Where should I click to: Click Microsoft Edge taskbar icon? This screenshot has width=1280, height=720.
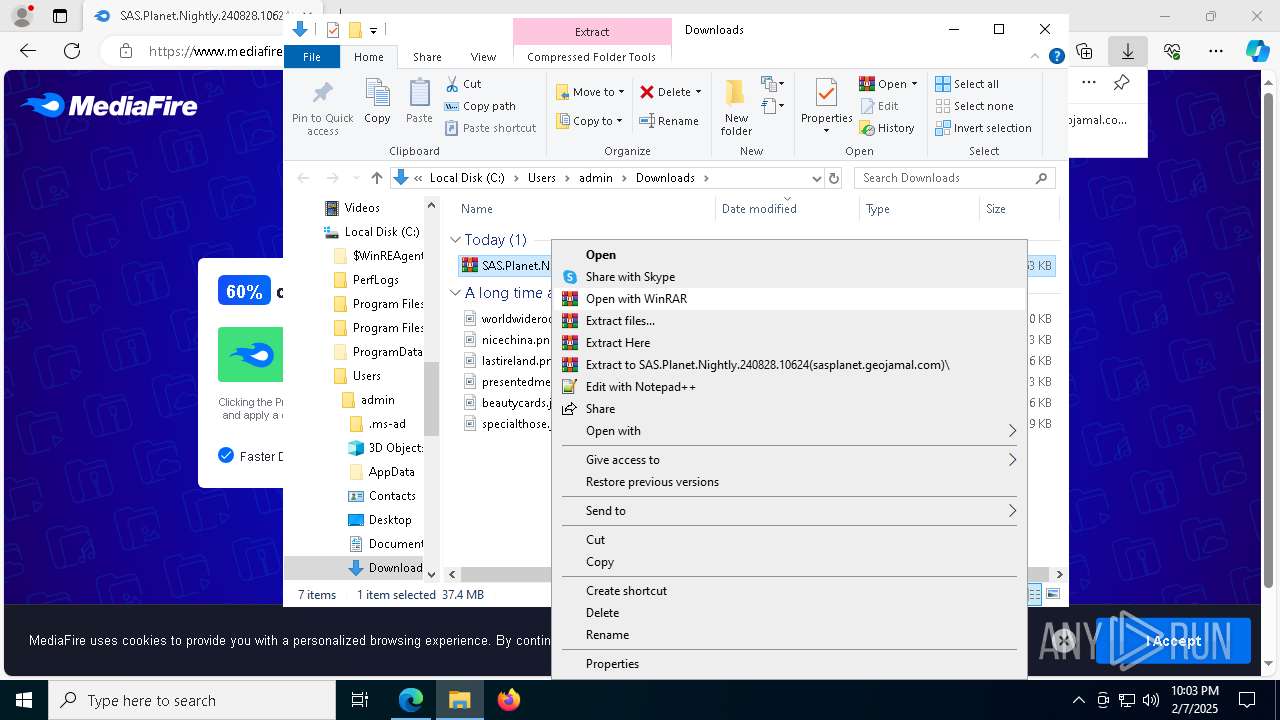411,700
